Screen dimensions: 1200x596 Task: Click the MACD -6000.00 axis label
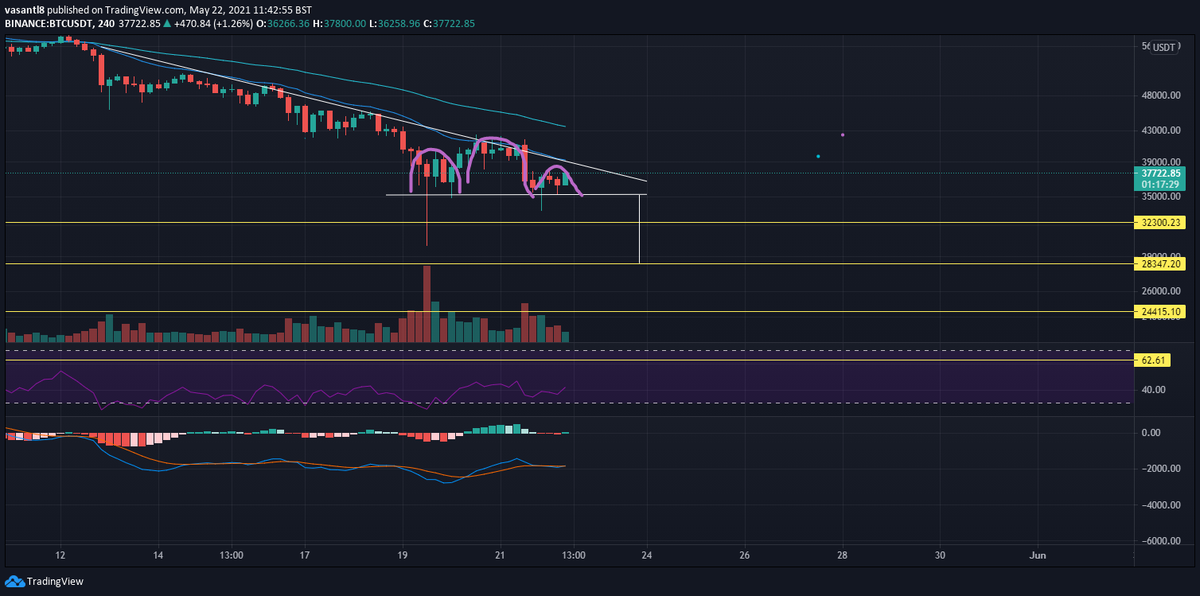[x=1162, y=541]
